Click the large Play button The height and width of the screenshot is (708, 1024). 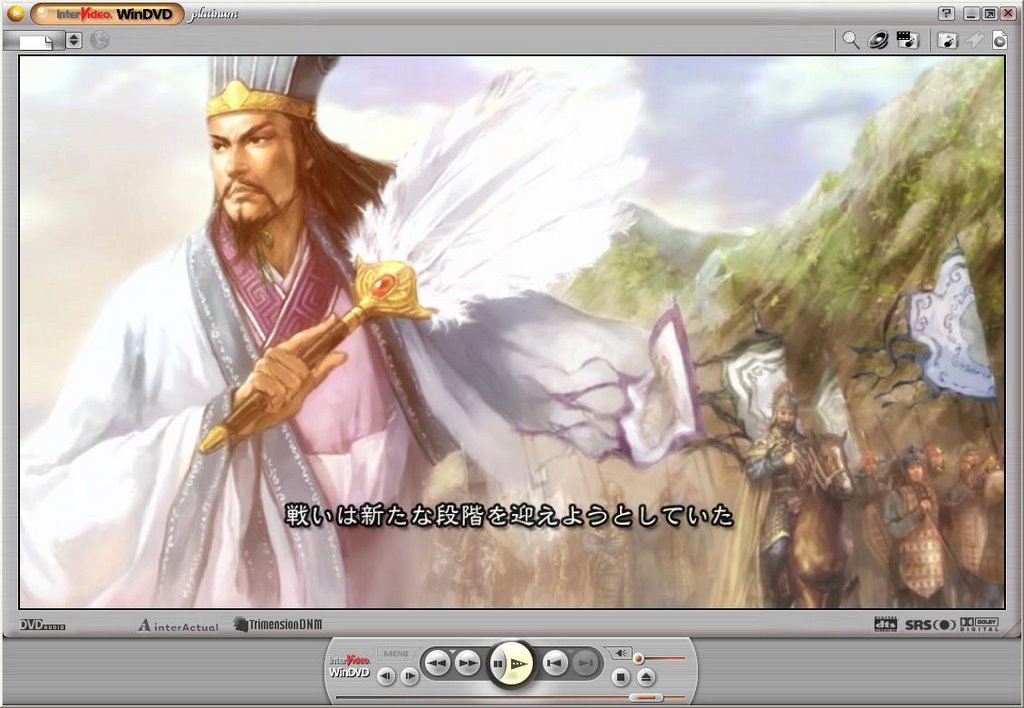[519, 664]
